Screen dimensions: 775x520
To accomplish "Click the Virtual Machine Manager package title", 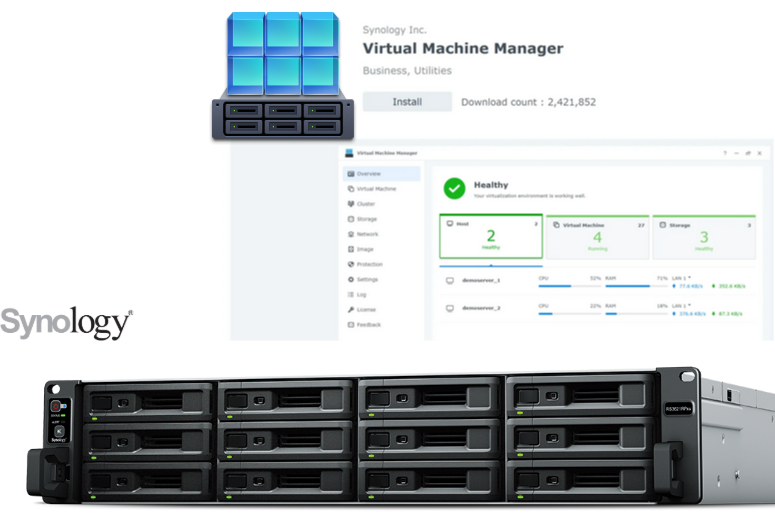I will pos(463,48).
